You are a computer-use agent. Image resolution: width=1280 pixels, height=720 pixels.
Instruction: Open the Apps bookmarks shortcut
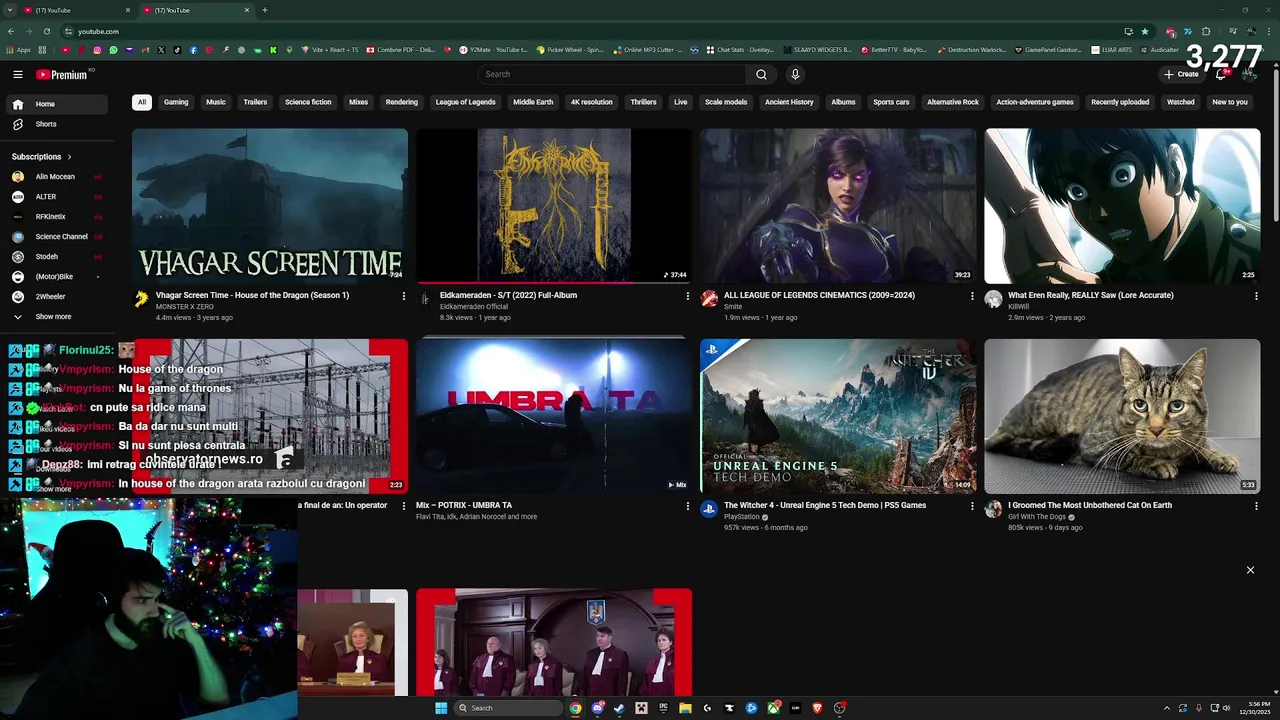tap(19, 49)
